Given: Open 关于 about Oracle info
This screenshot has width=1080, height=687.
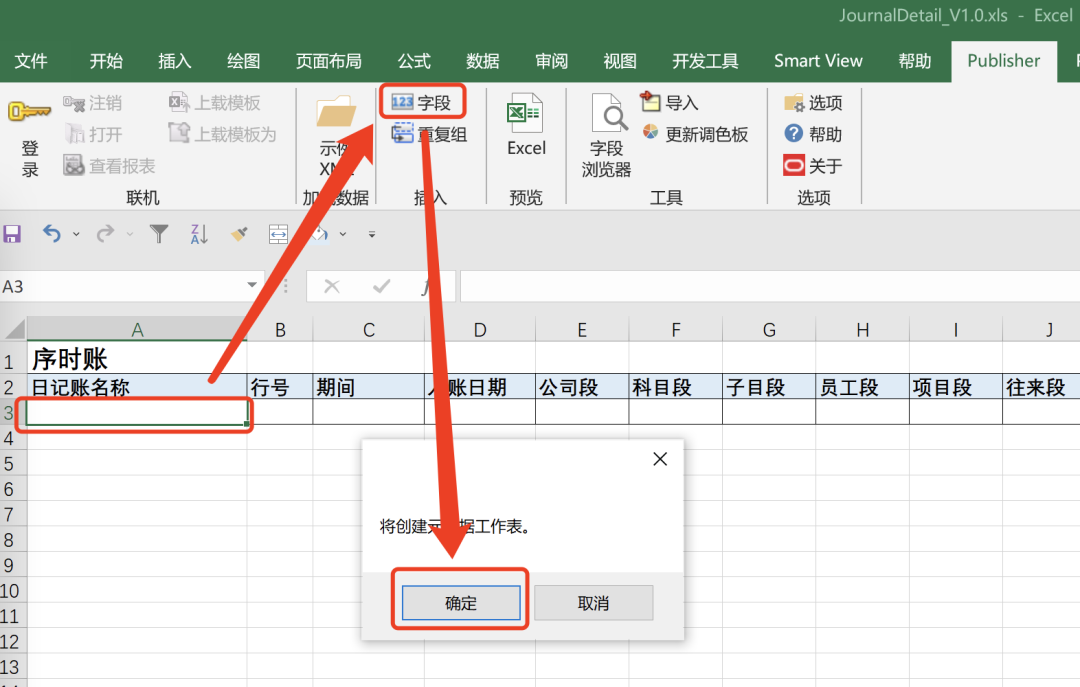Looking at the screenshot, I should [813, 166].
